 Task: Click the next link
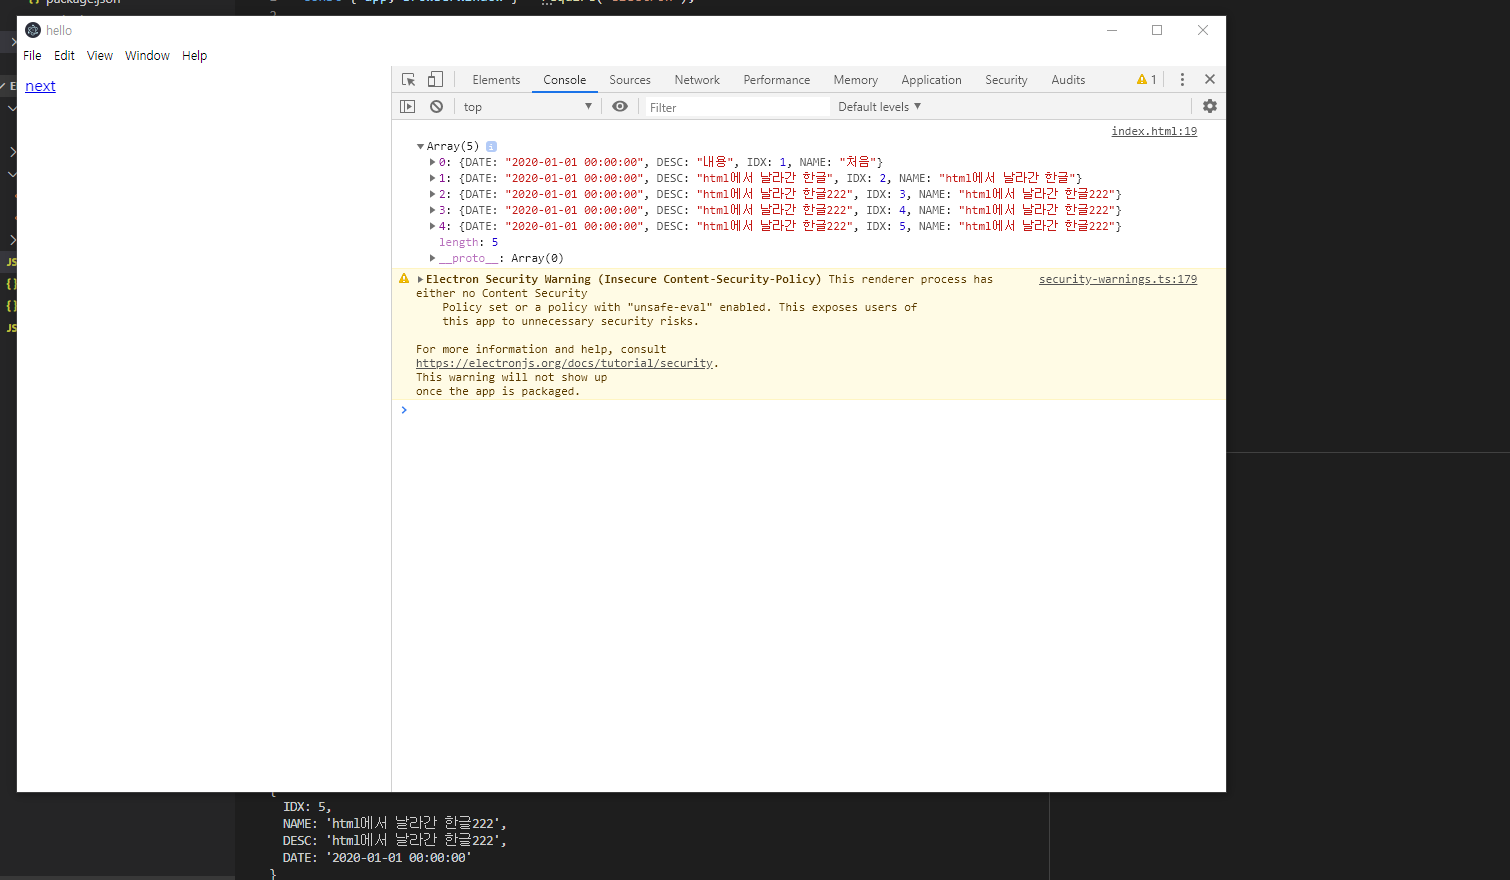point(40,86)
